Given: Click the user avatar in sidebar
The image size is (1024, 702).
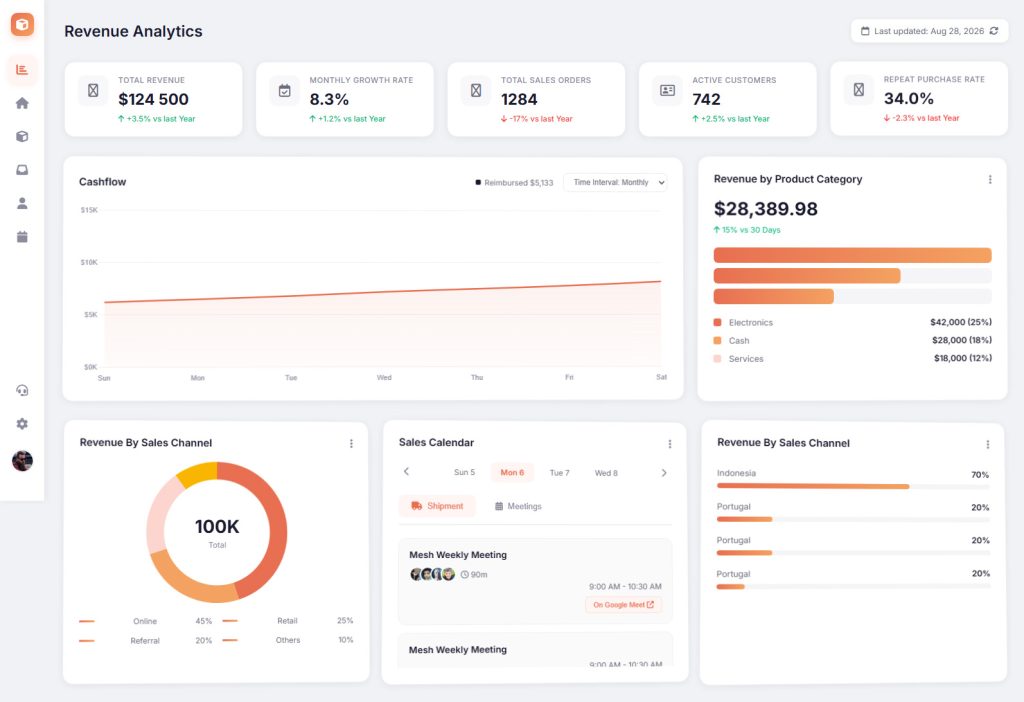Looking at the screenshot, I should point(22,460).
